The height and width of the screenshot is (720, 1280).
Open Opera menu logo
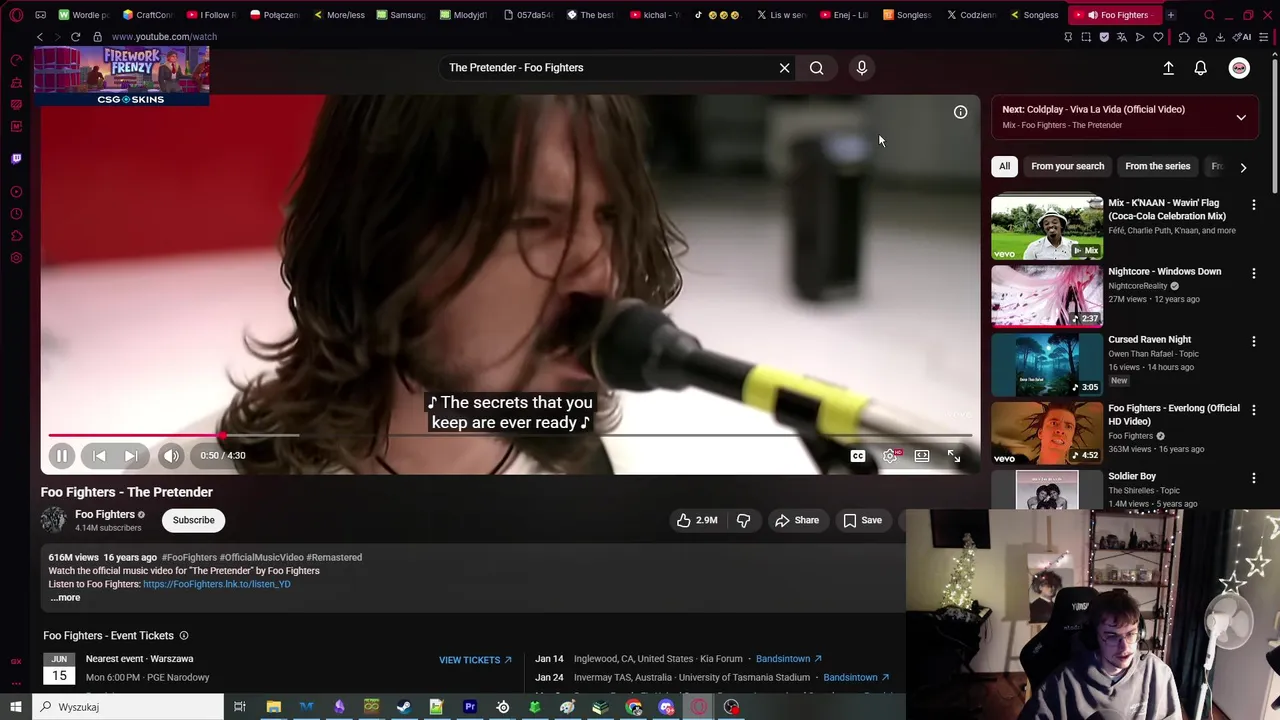pos(16,15)
